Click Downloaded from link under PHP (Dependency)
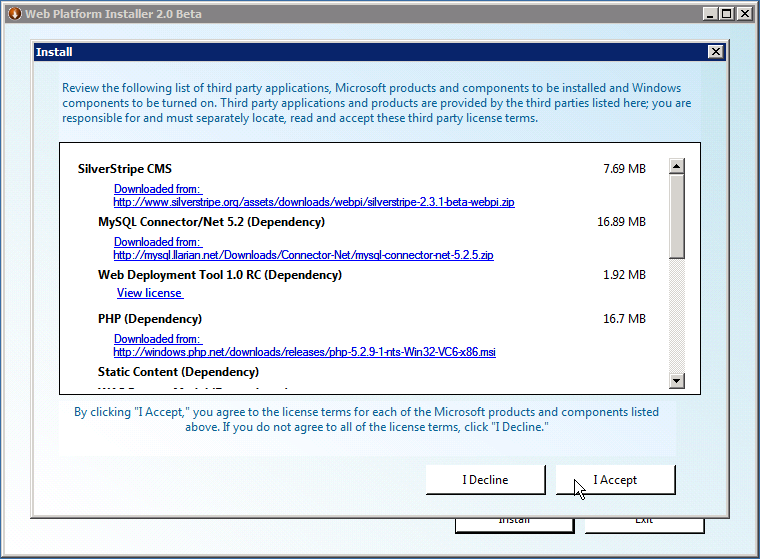This screenshot has width=760, height=559. pyautogui.click(x=158, y=339)
